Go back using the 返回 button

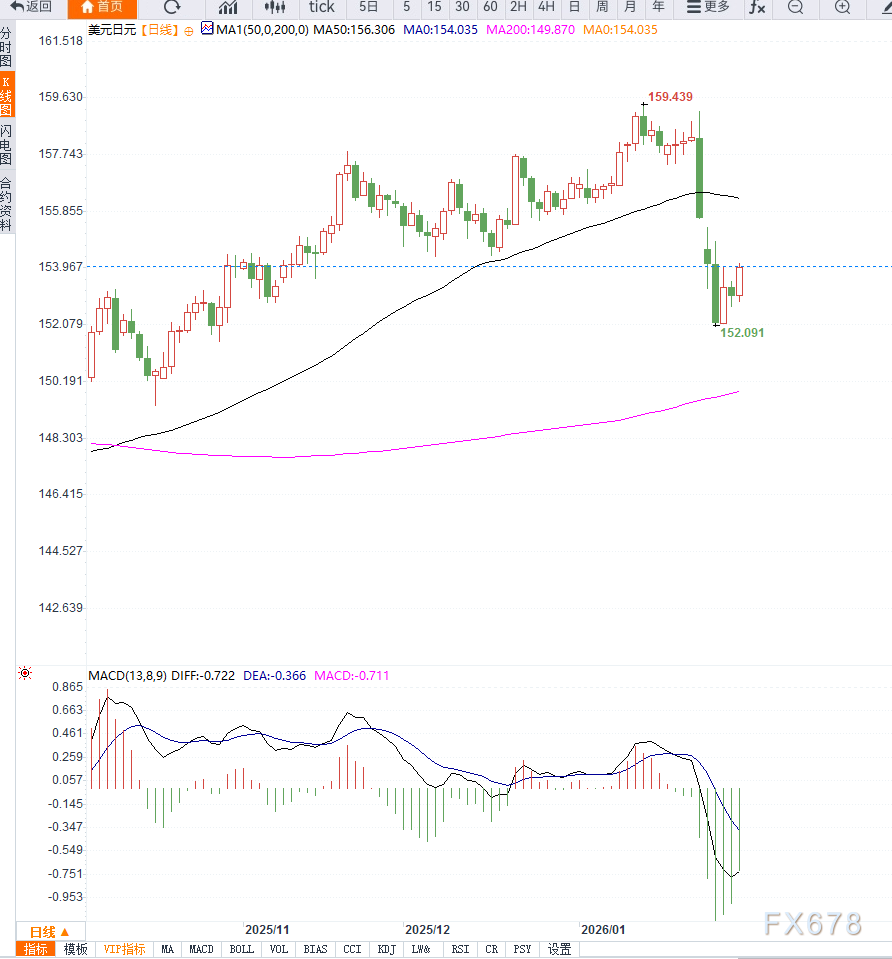(x=32, y=7)
